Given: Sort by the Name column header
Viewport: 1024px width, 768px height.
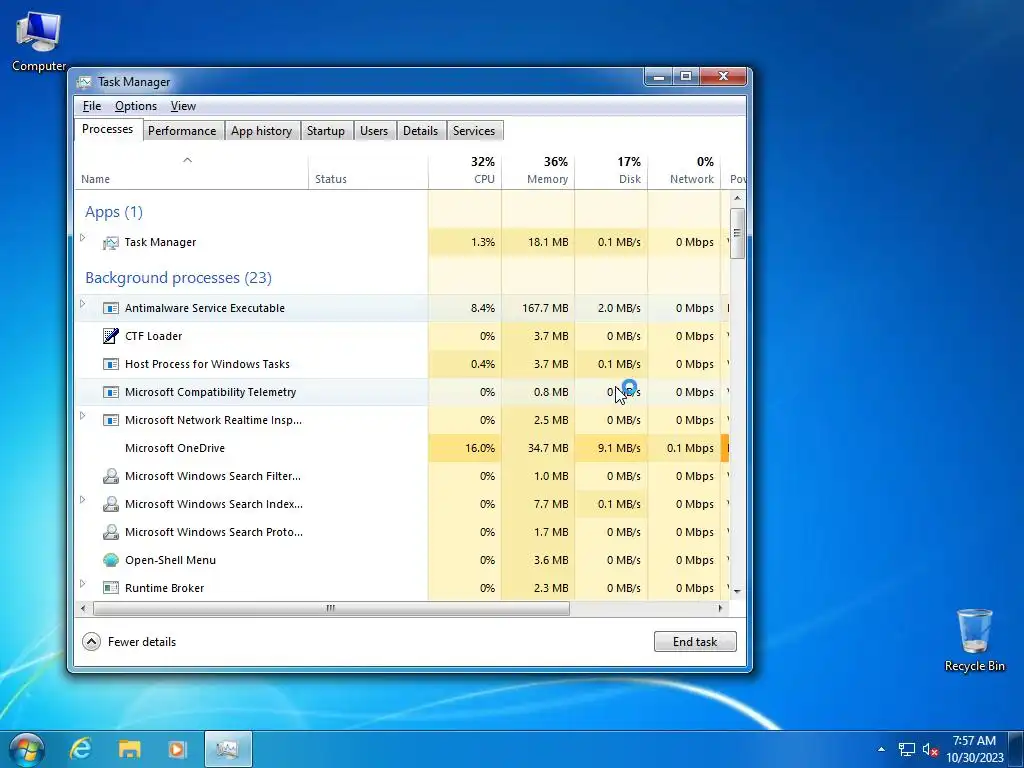Looking at the screenshot, I should pyautogui.click(x=191, y=172).
